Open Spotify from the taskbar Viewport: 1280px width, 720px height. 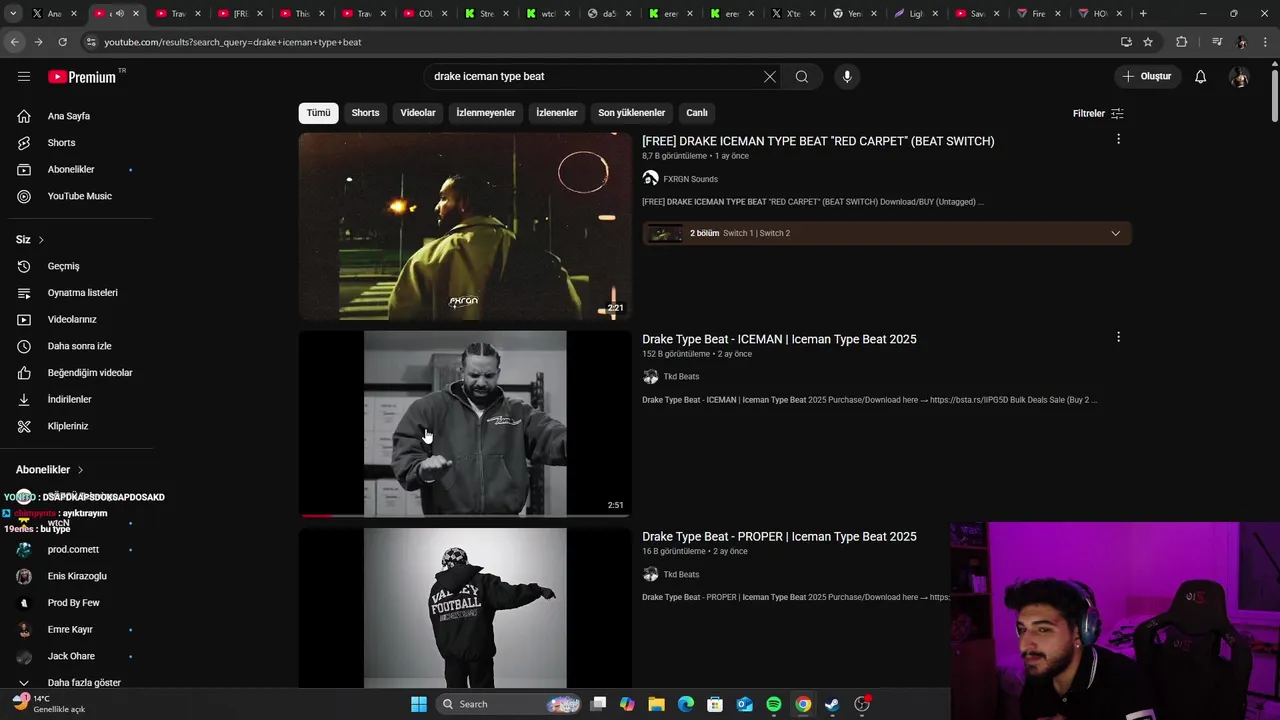774,704
